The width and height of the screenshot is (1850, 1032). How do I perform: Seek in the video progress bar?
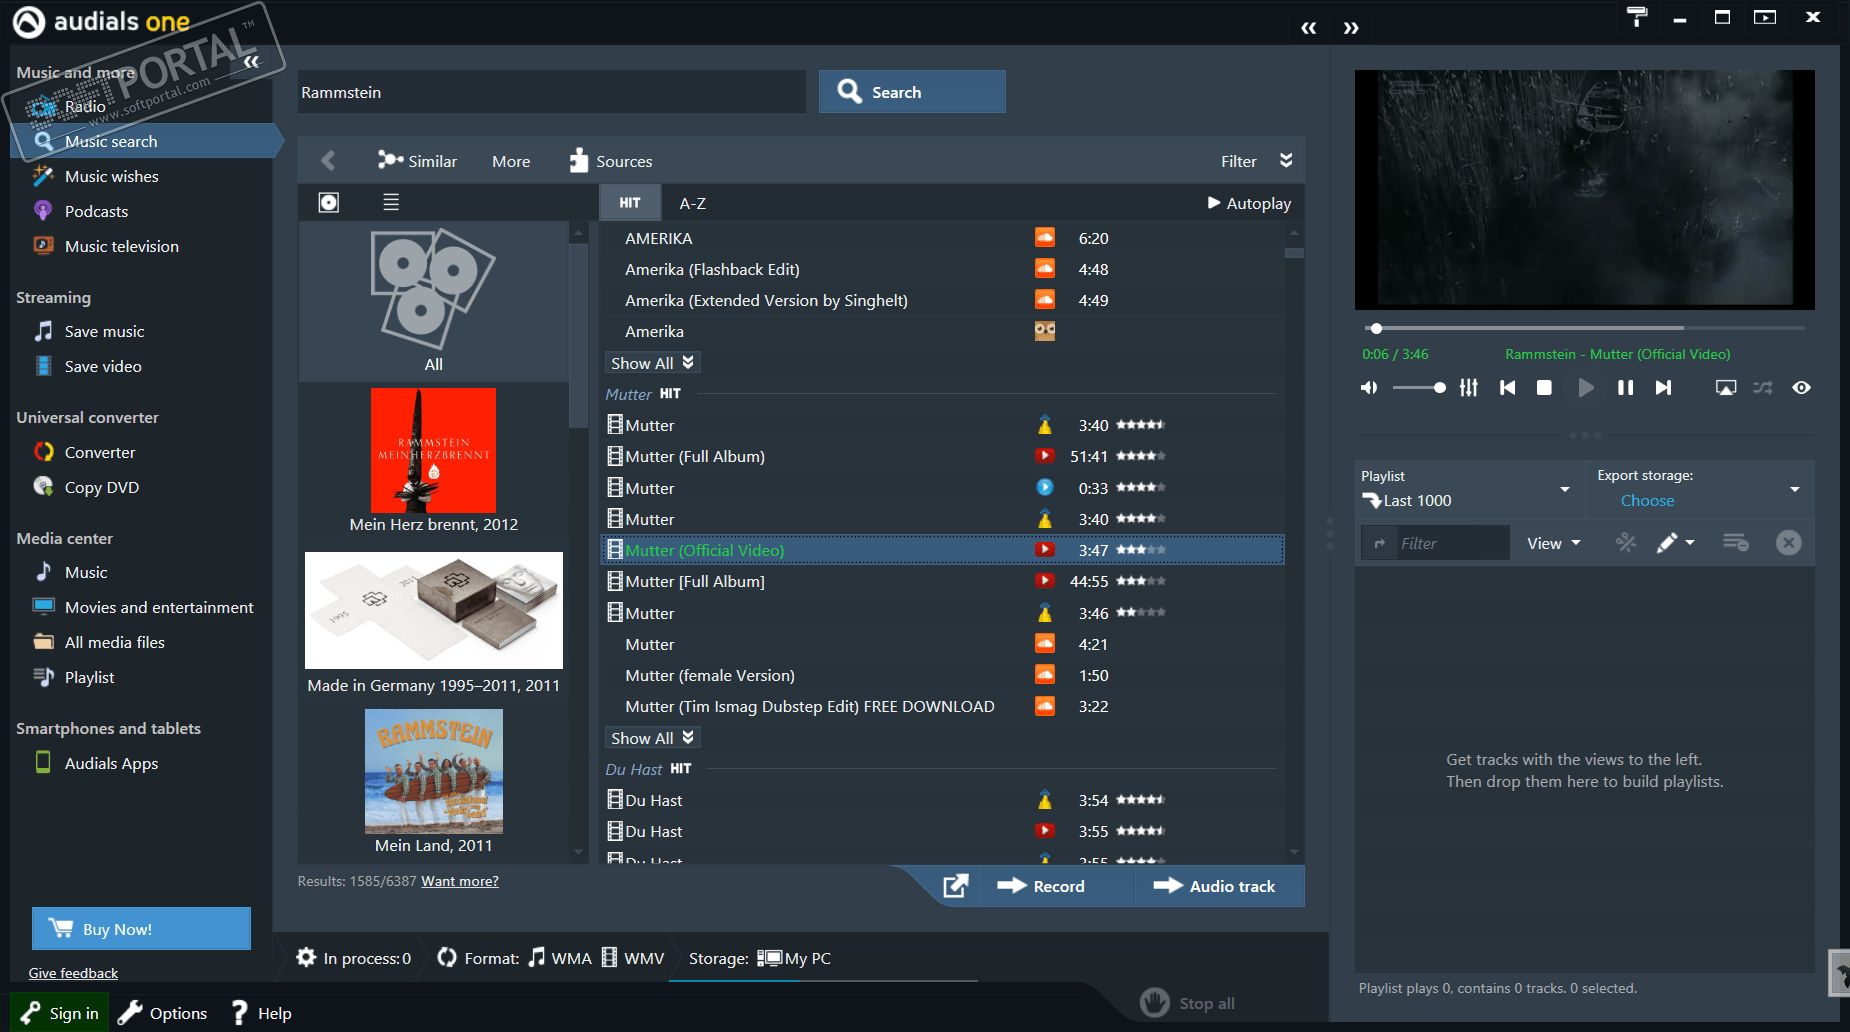[x=1585, y=328]
